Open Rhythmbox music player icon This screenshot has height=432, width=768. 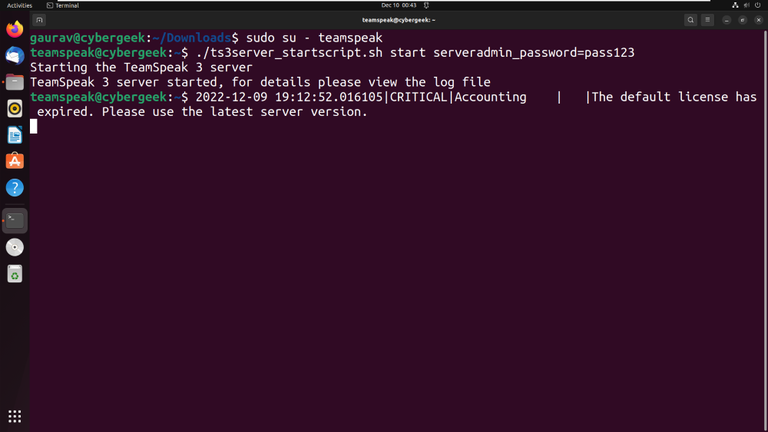(14, 109)
